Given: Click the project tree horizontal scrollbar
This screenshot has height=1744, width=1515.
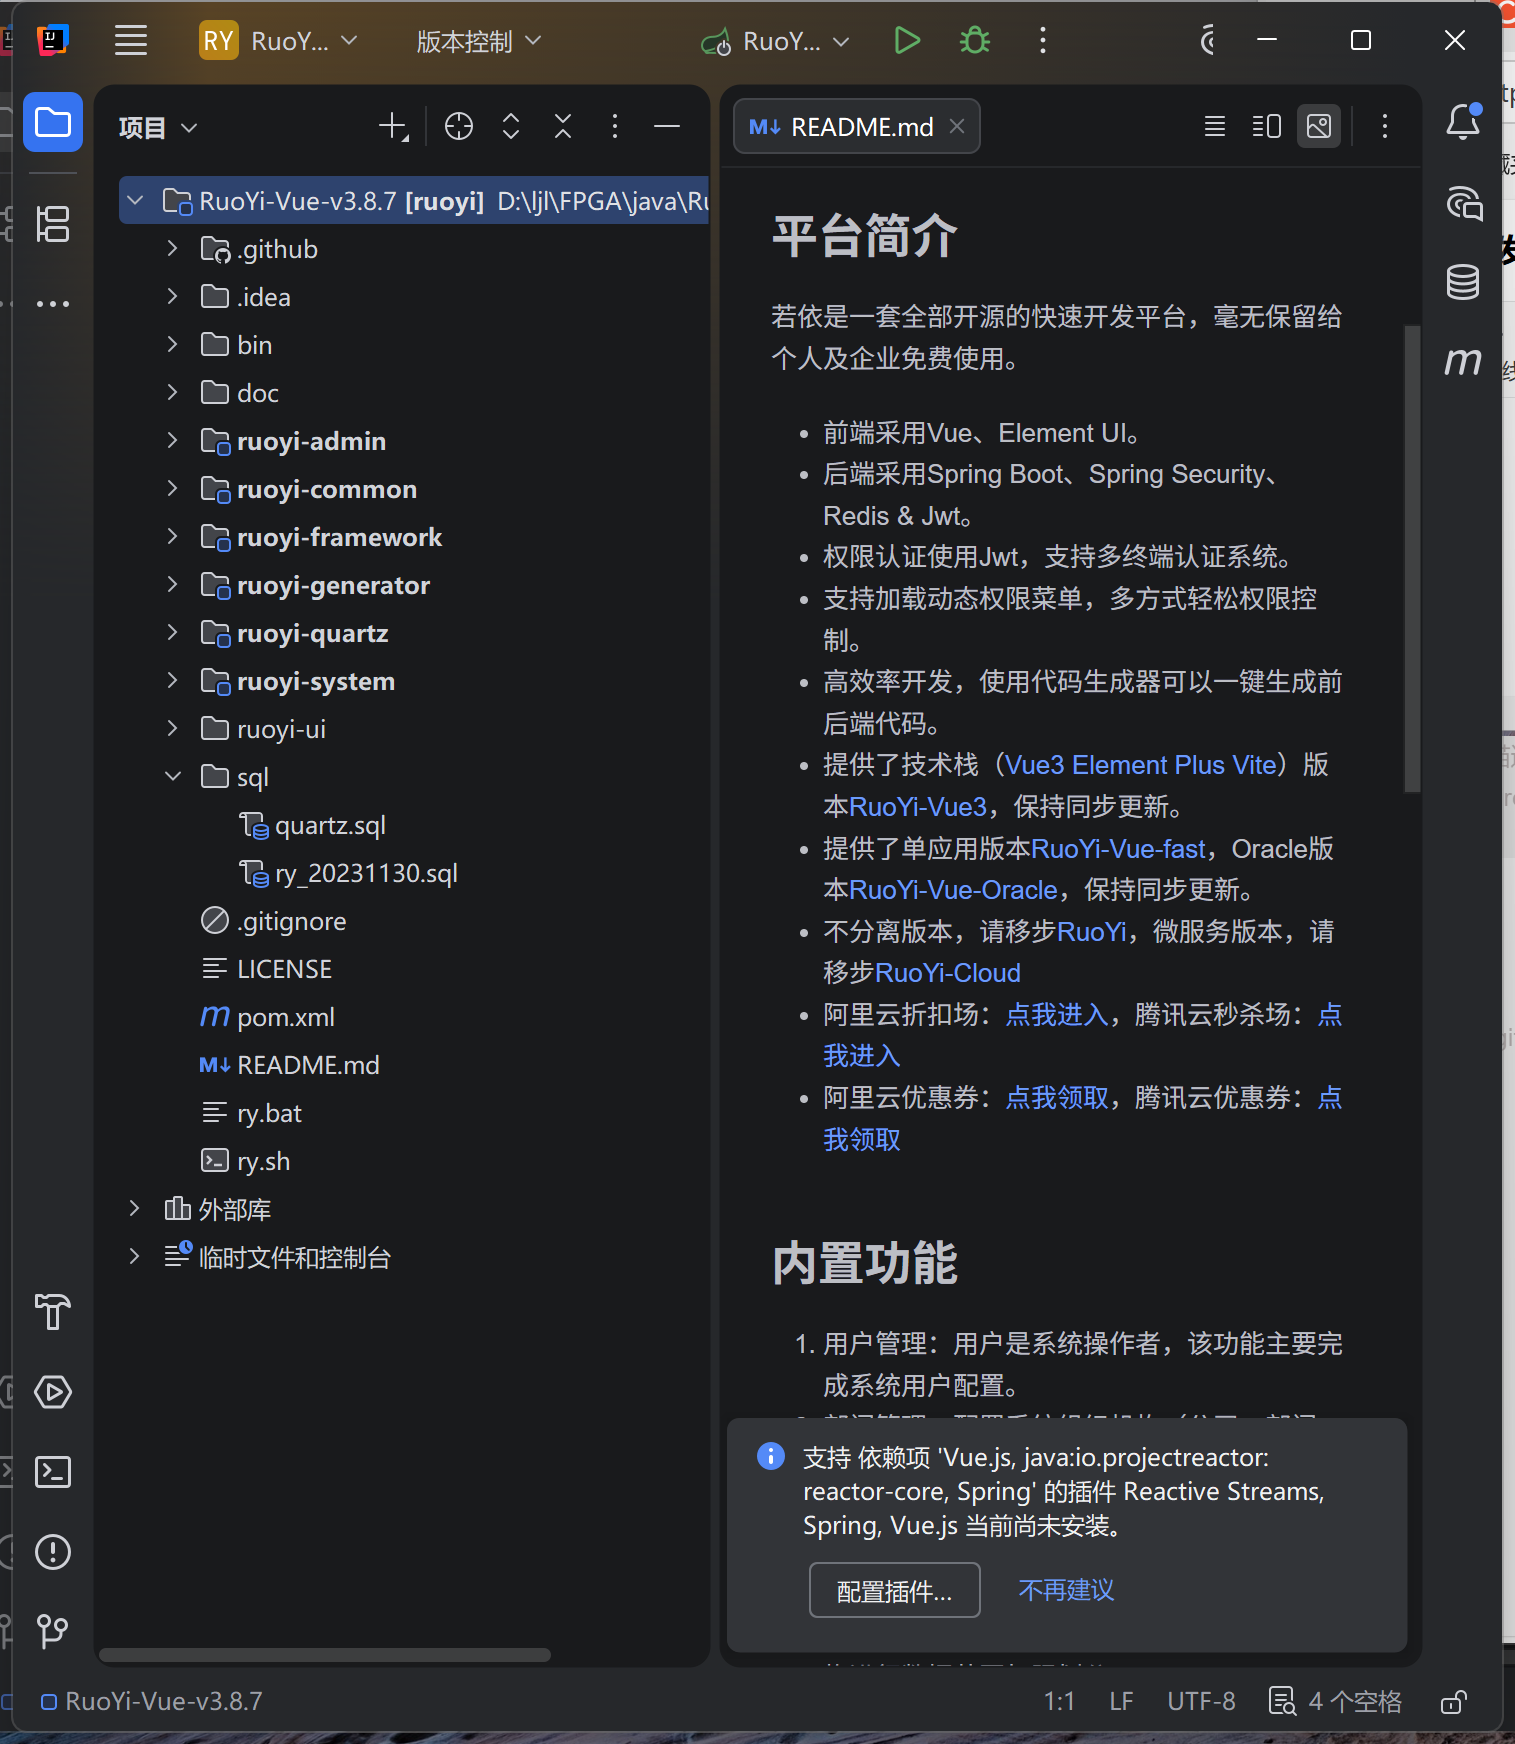Looking at the screenshot, I should tap(325, 1655).
